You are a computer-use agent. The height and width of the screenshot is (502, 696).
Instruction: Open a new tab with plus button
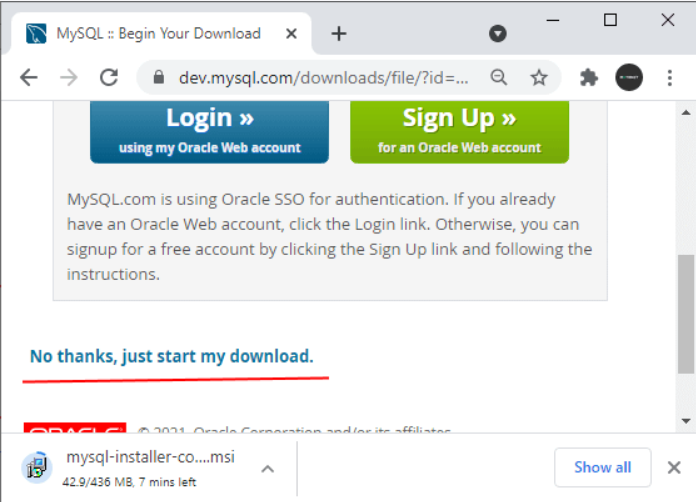tap(339, 34)
